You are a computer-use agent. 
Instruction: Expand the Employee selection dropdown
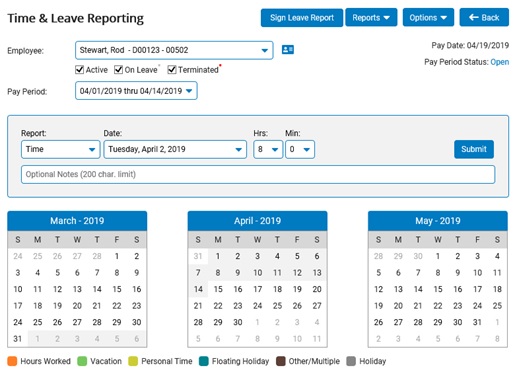click(x=174, y=50)
